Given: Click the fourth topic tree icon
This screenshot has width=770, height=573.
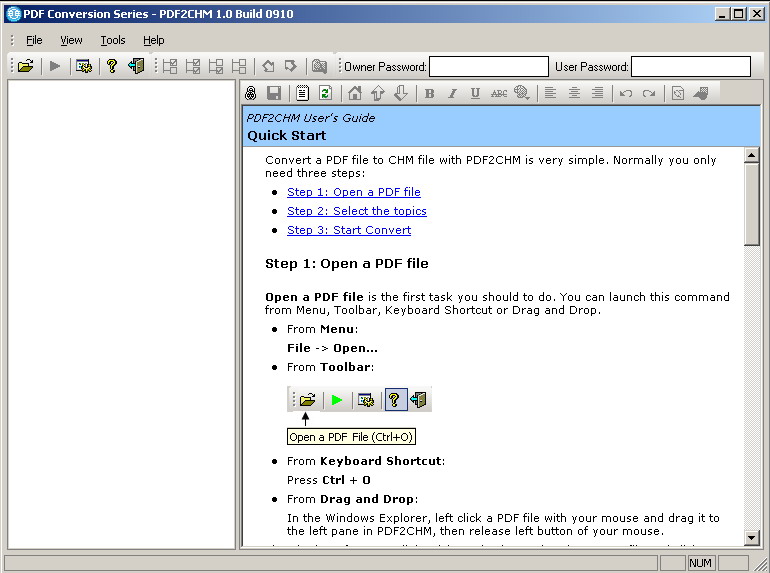Looking at the screenshot, I should pos(239,66).
